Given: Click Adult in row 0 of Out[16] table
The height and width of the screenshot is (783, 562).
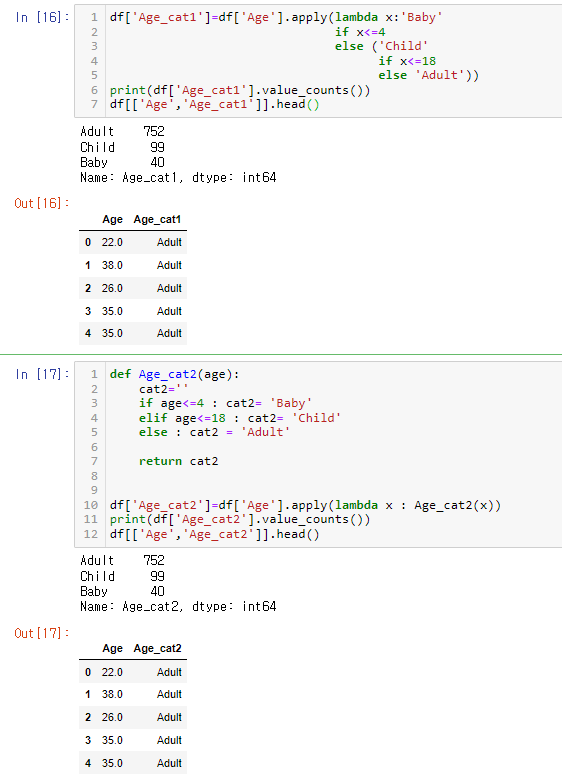Looking at the screenshot, I should coord(169,242).
